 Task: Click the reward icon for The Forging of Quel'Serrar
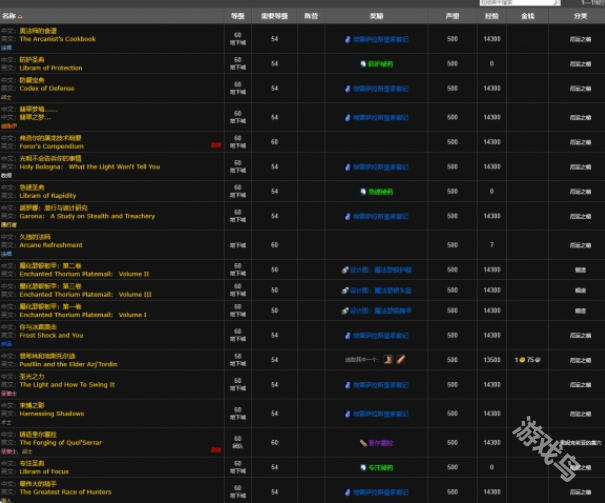362,442
